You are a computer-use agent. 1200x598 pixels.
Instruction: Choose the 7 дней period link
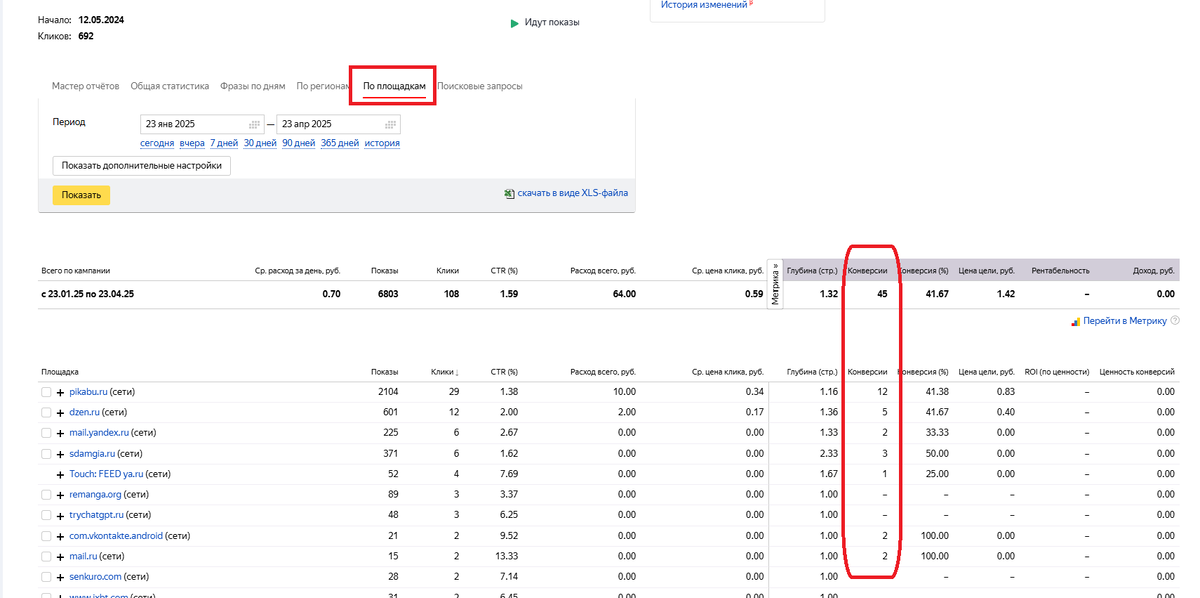(x=224, y=143)
